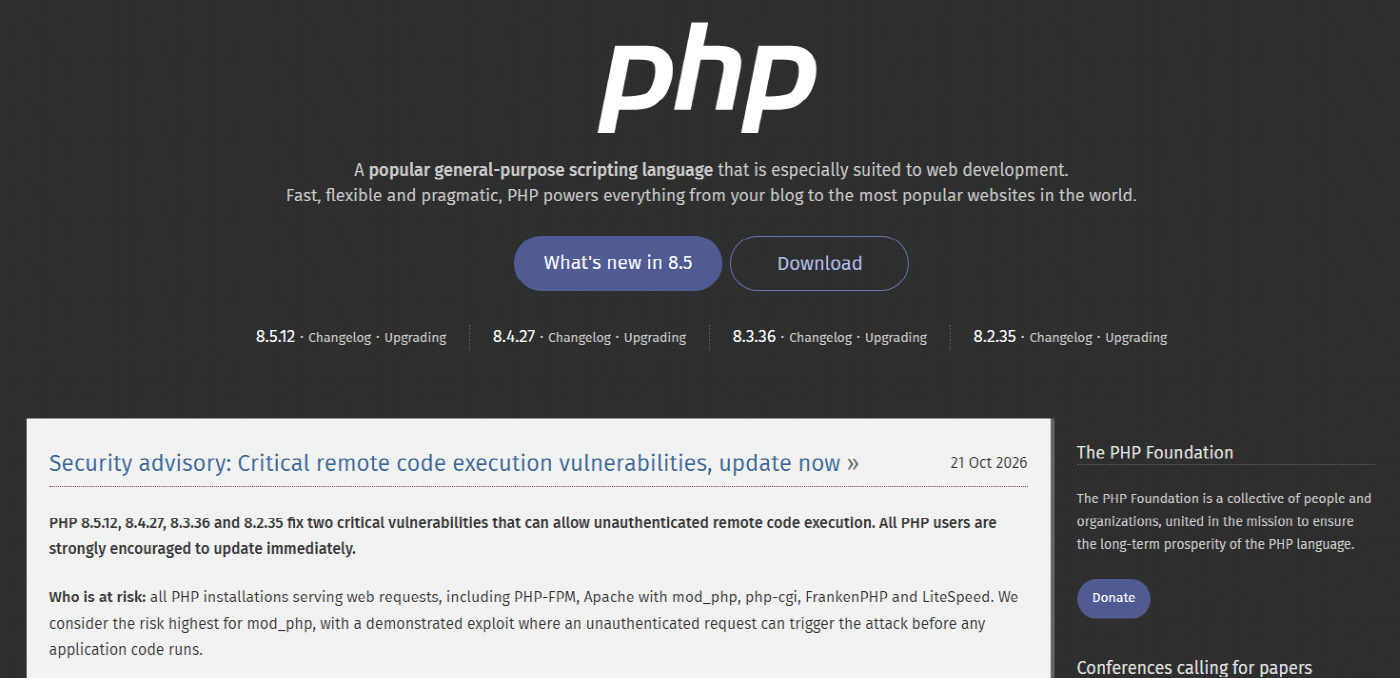Open Upgrading notes for 8.5.12
Screen dimensions: 1400x678
click(415, 338)
